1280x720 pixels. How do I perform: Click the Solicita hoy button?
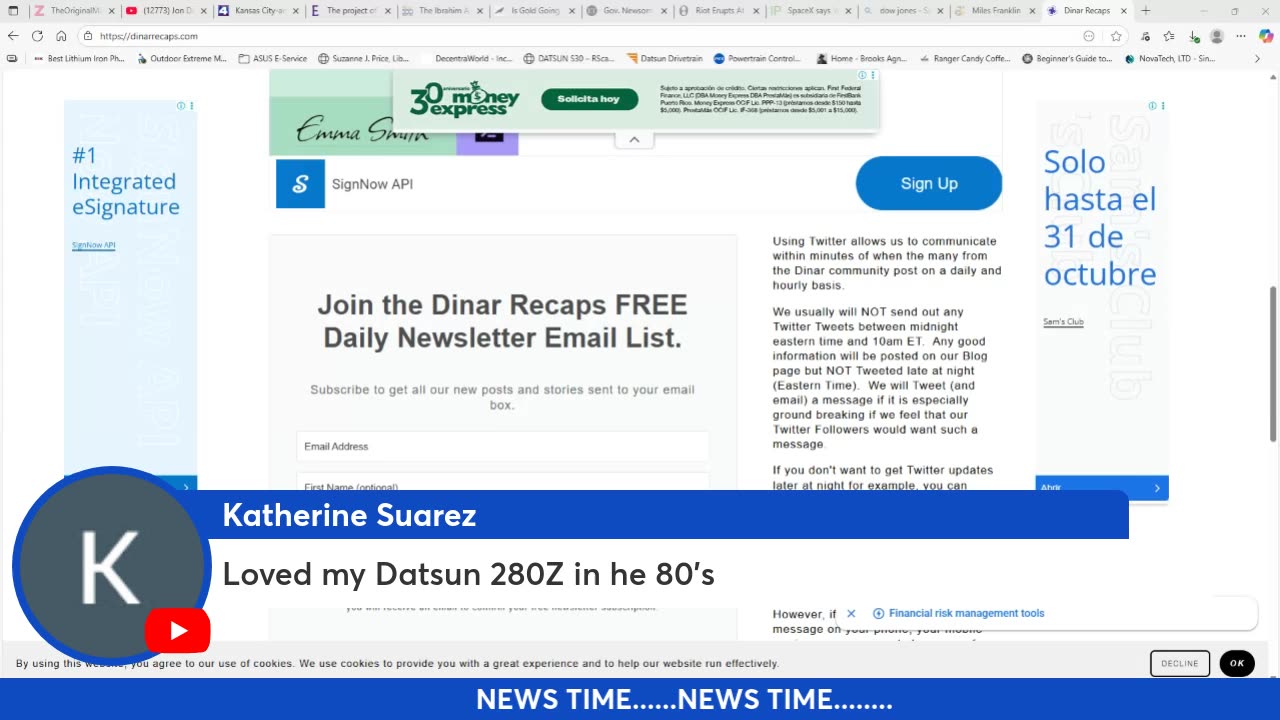click(590, 99)
